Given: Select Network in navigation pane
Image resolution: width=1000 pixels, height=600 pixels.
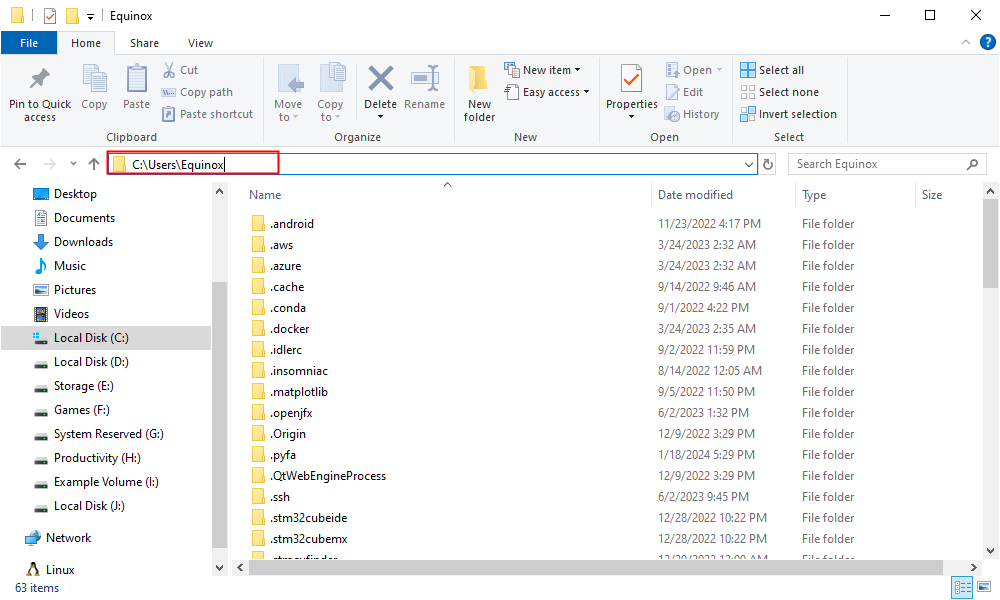Looking at the screenshot, I should pos(68,538).
